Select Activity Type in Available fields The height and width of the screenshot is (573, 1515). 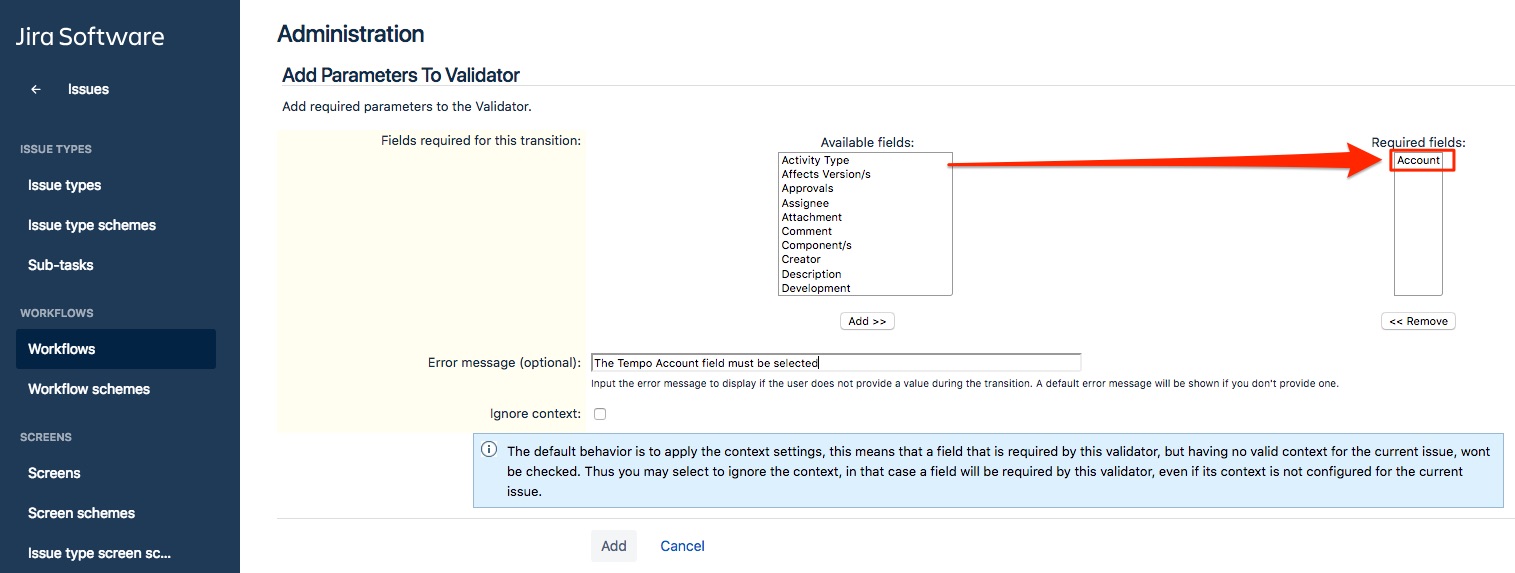pyautogui.click(x=815, y=160)
